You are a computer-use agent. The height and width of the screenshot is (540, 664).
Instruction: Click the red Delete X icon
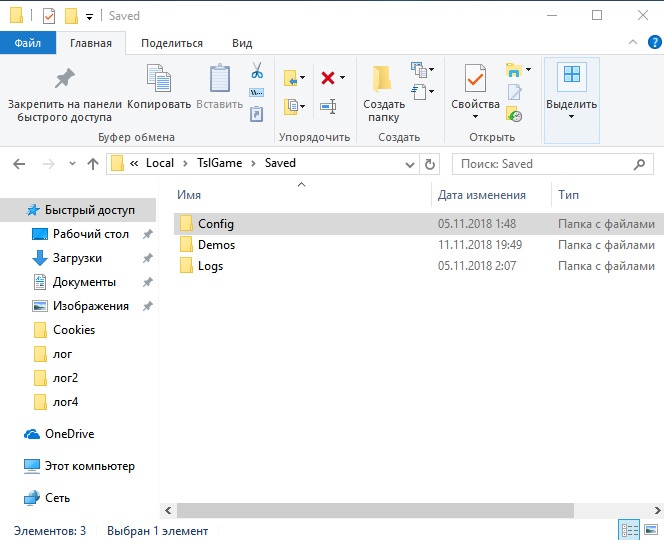point(328,78)
